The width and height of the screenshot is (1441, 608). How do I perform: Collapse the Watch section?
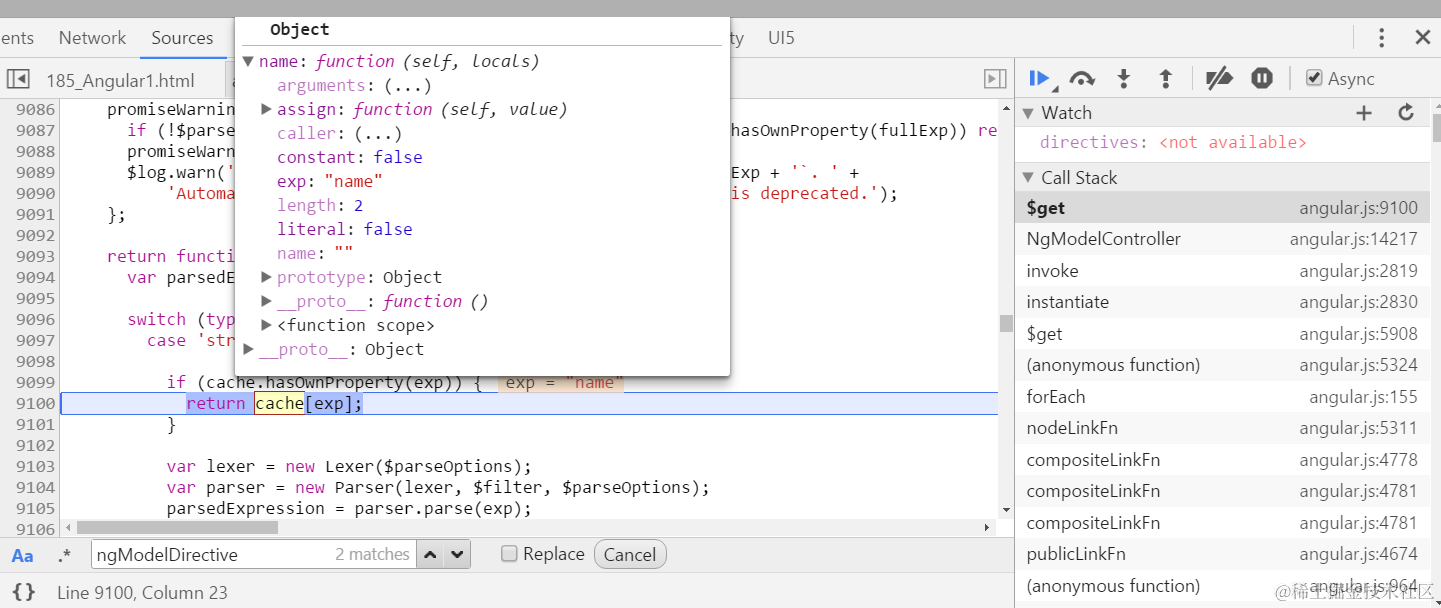(1028, 113)
